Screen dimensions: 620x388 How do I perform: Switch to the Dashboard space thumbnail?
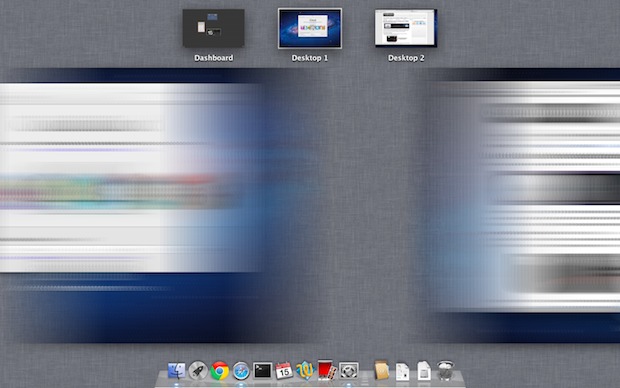214,28
